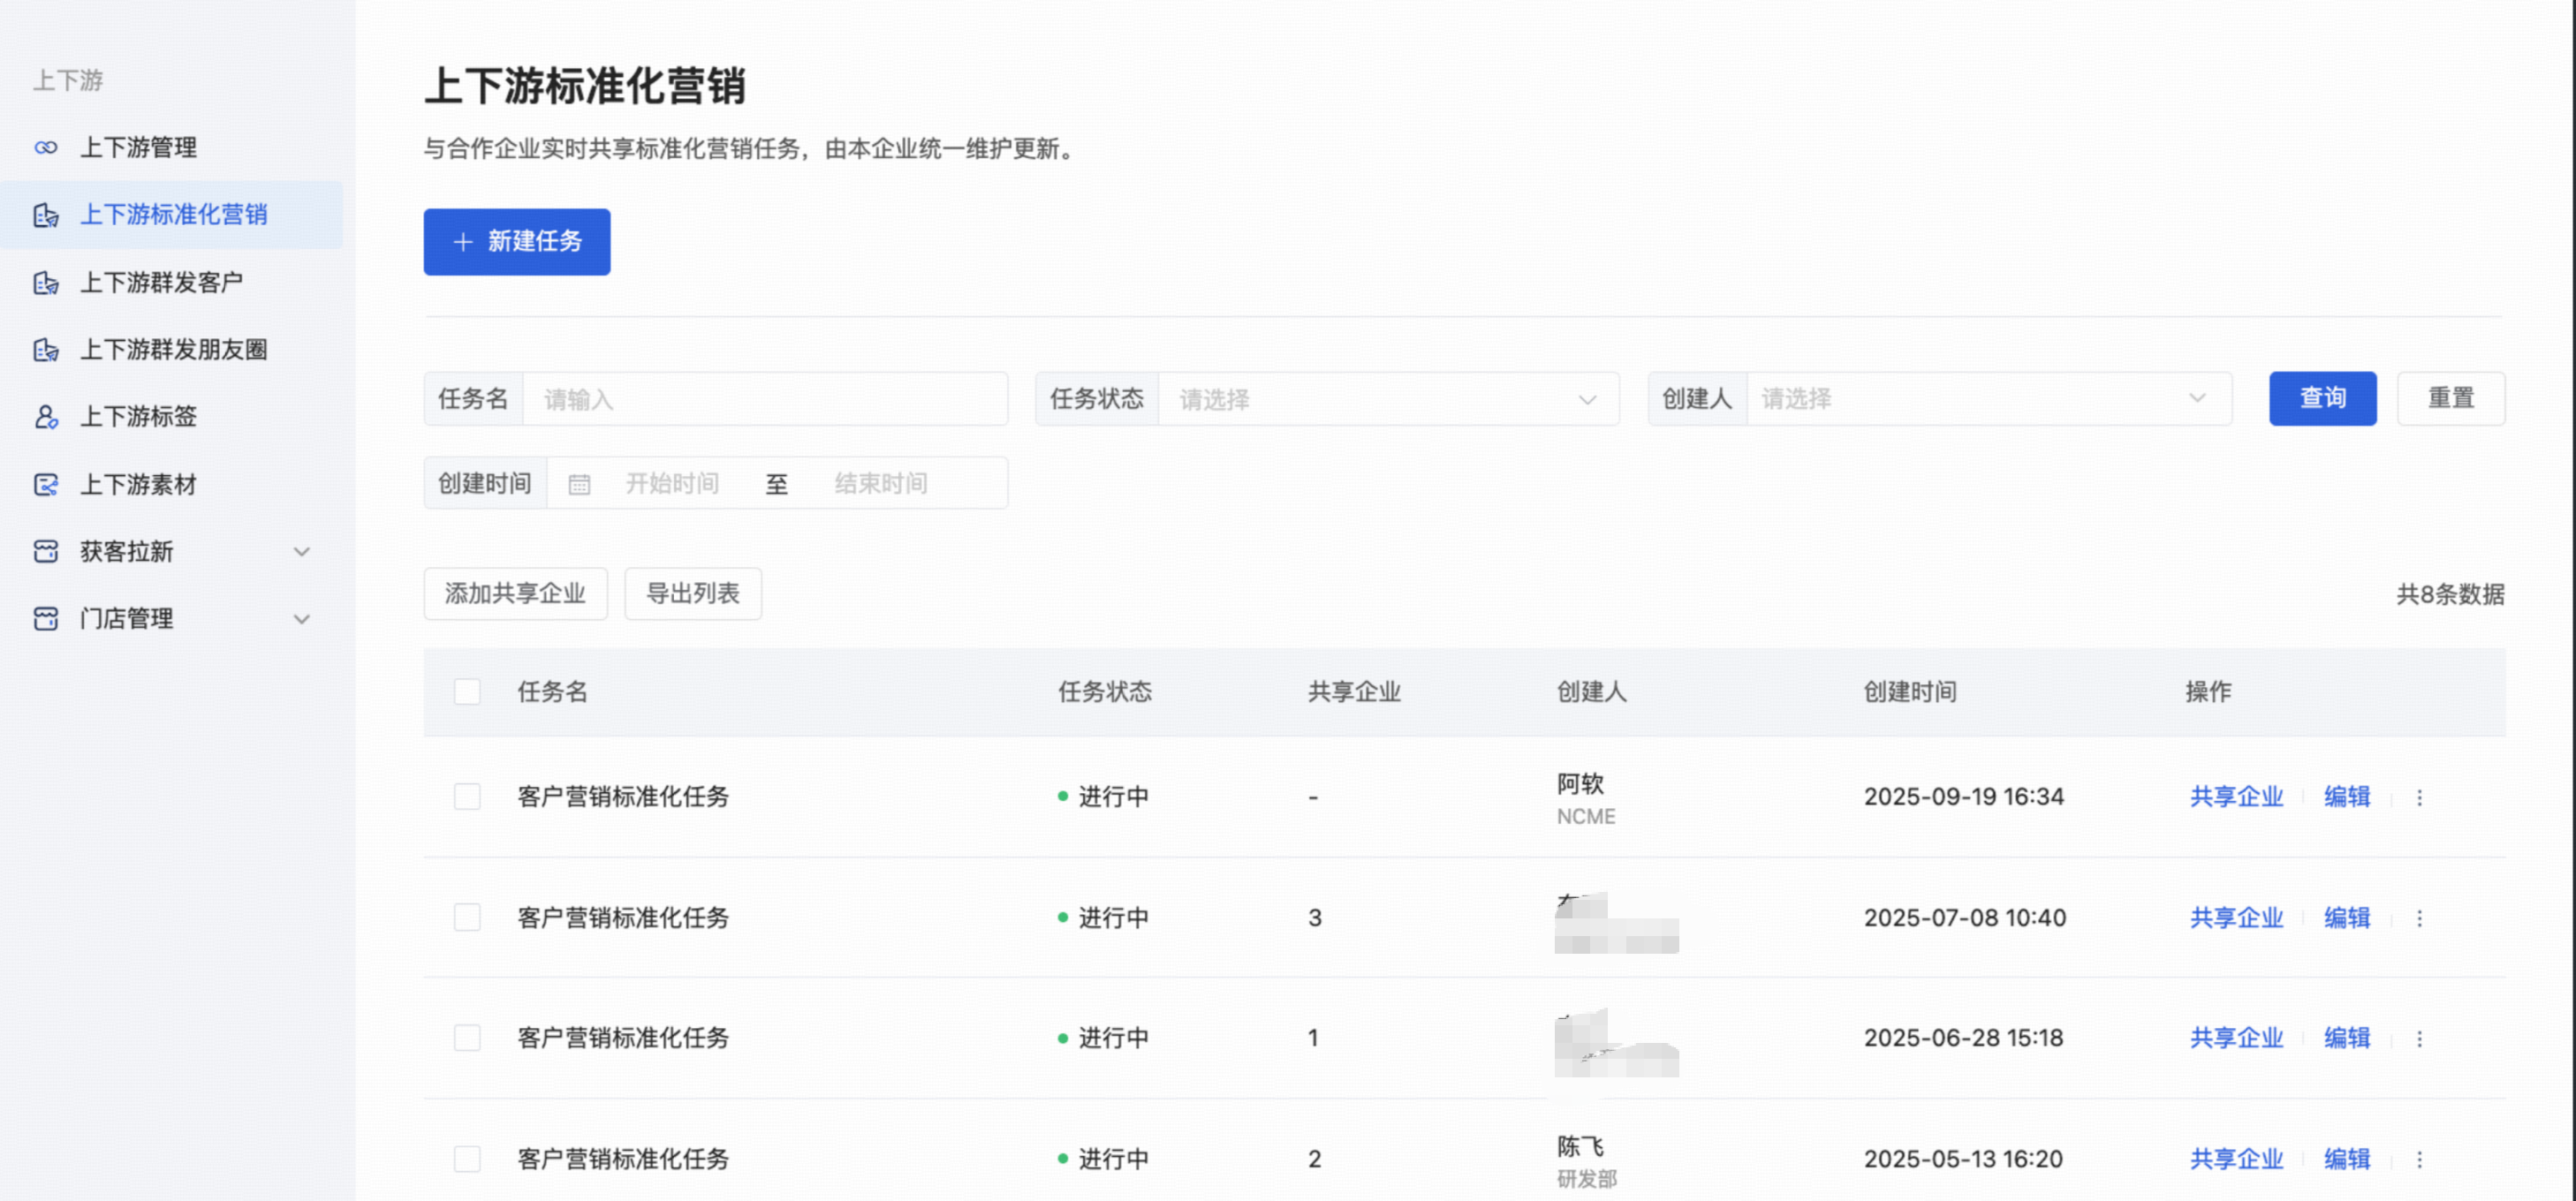The width and height of the screenshot is (2576, 1201).
Task: Click 共享企业 link in 2025-09-19 row
Action: tap(2236, 797)
